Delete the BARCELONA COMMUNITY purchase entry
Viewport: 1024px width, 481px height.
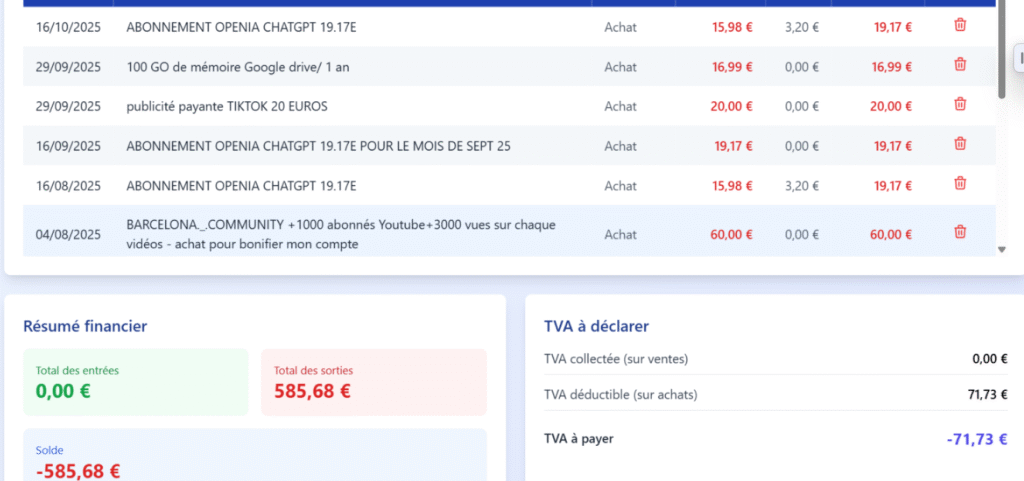click(960, 232)
